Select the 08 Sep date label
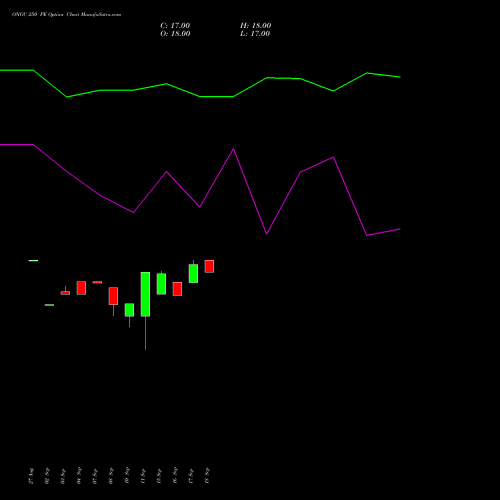Viewport: 500px width, 500px height. click(x=111, y=476)
